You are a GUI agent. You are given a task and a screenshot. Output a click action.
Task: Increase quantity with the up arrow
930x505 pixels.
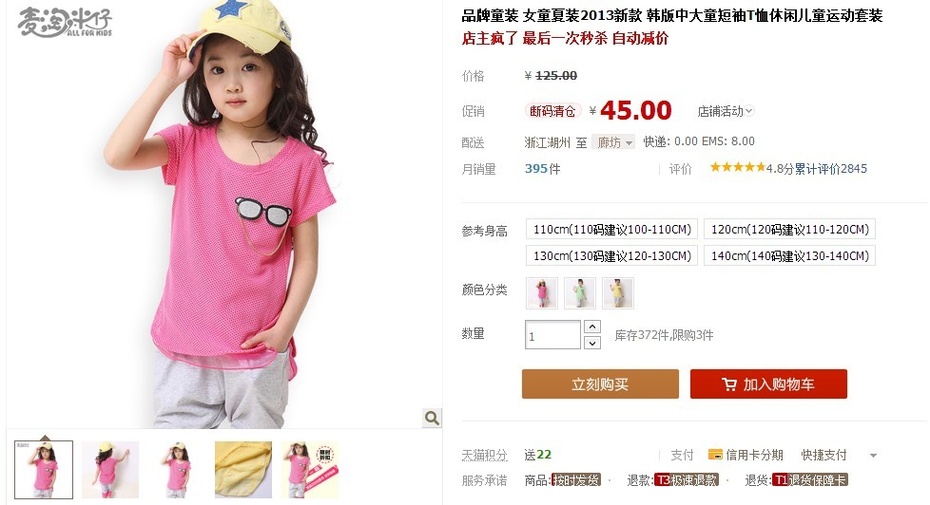(x=592, y=326)
